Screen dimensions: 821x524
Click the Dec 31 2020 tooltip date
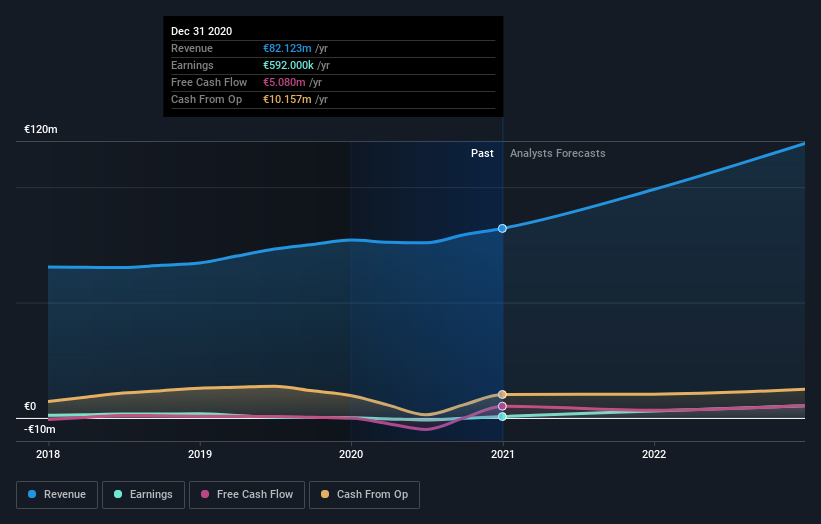pos(202,31)
